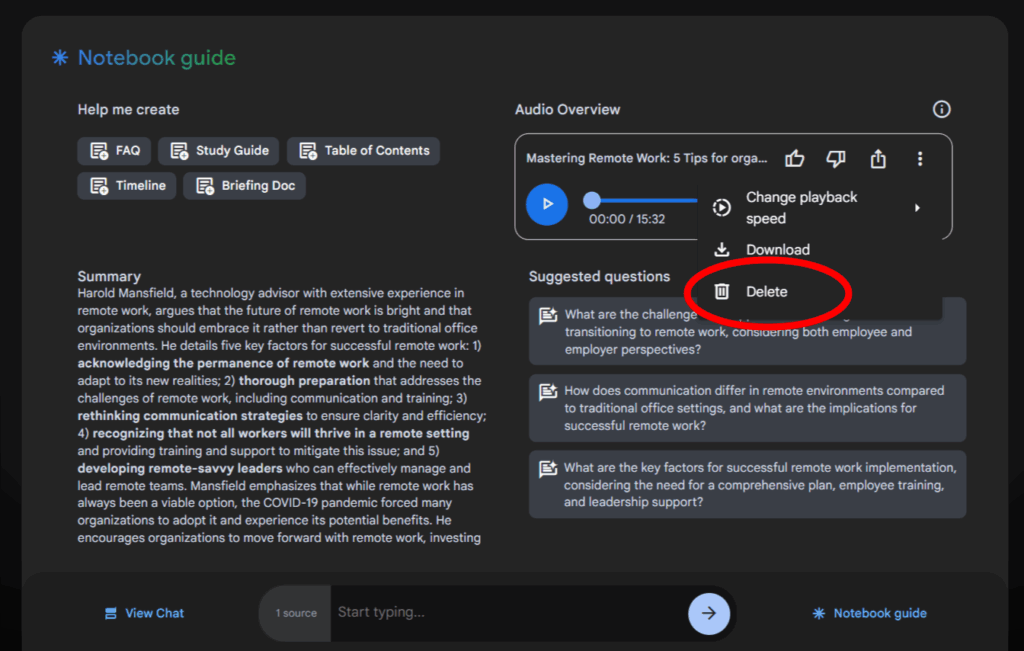
Task: Click the trash icon in the Delete menu entry
Action: (x=722, y=289)
